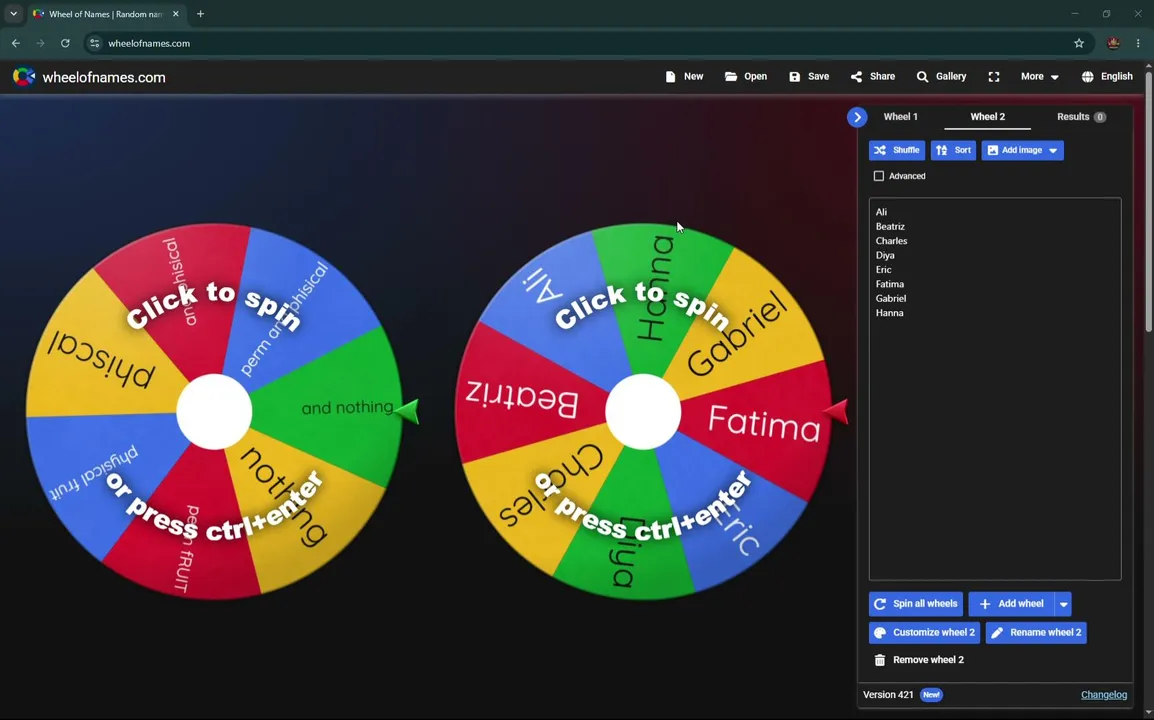This screenshot has width=1154, height=720.
Task: Click Spin all wheels button
Action: 916,604
